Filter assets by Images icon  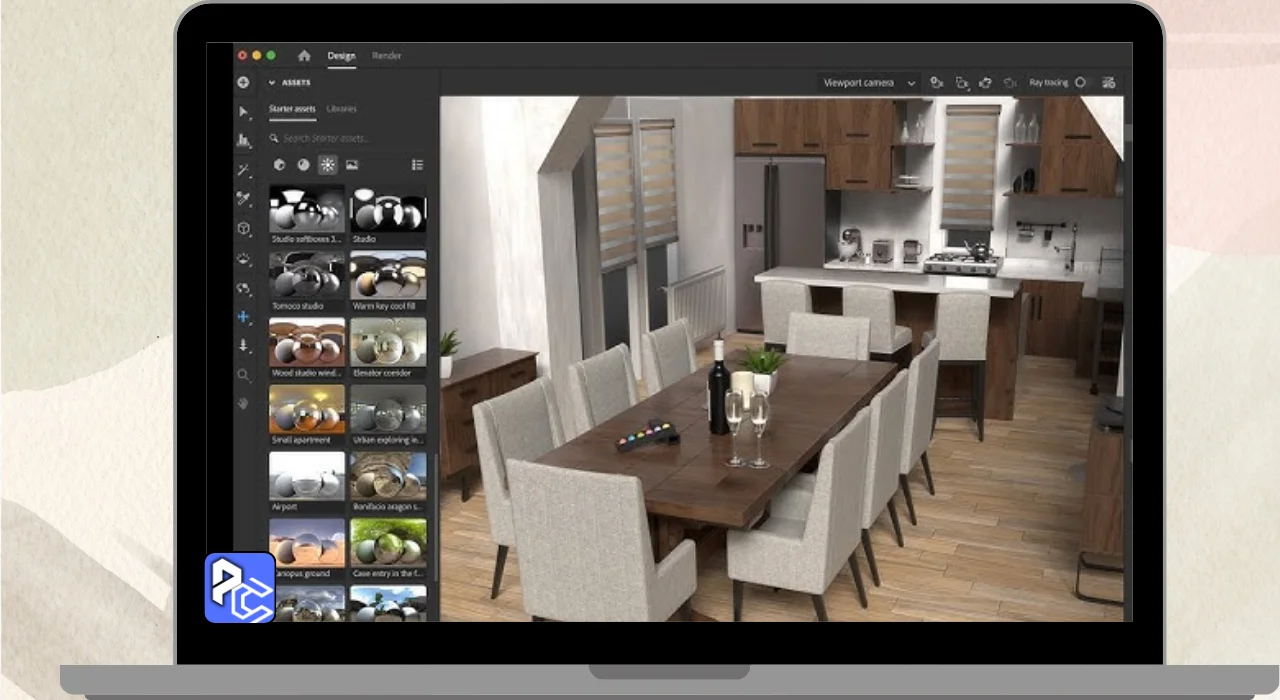[x=352, y=165]
